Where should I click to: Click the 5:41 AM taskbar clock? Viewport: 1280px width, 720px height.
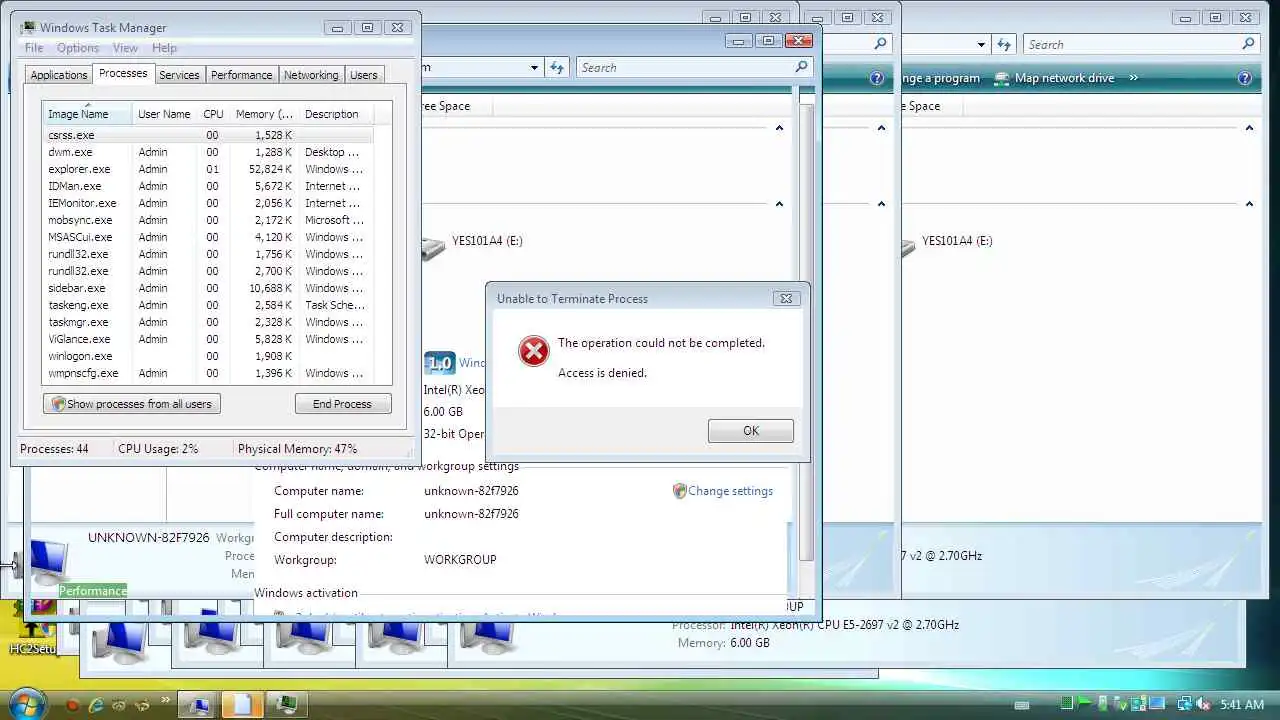point(1242,705)
